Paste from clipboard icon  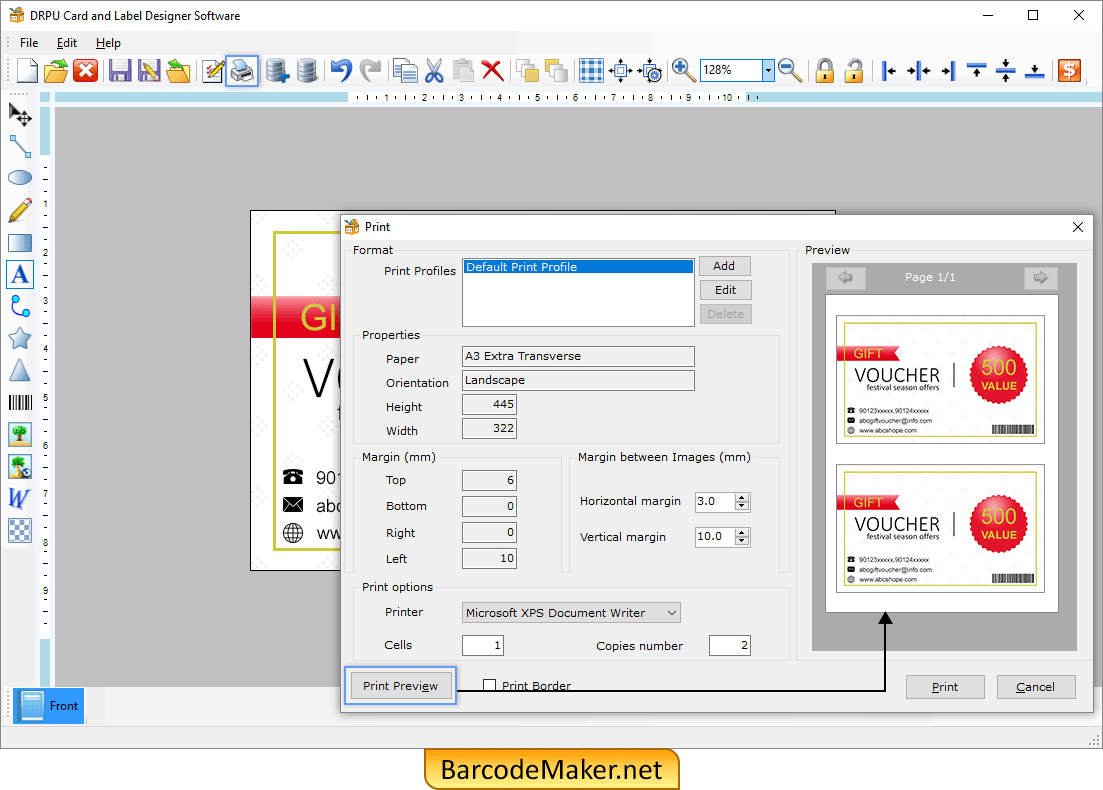coord(463,70)
